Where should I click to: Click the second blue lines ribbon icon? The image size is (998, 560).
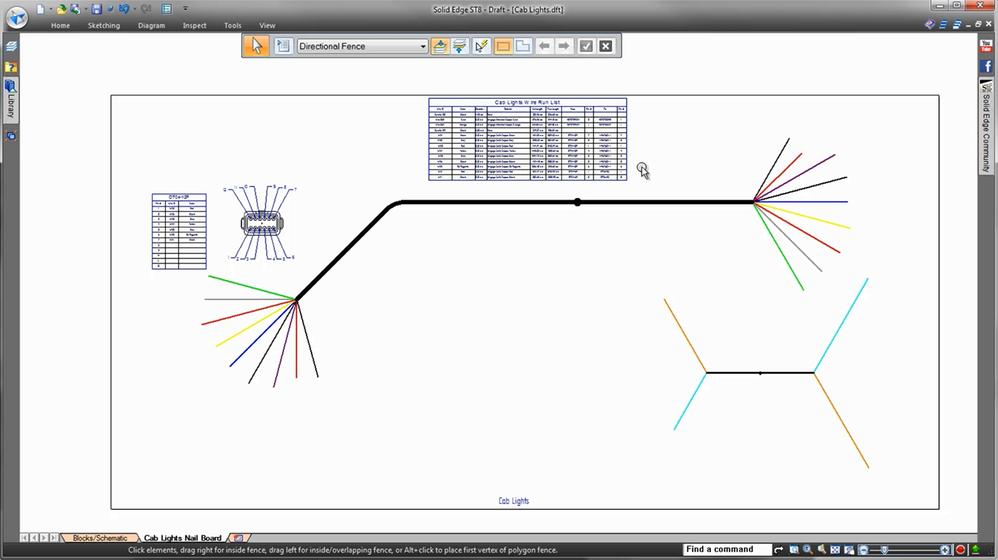coord(956,25)
